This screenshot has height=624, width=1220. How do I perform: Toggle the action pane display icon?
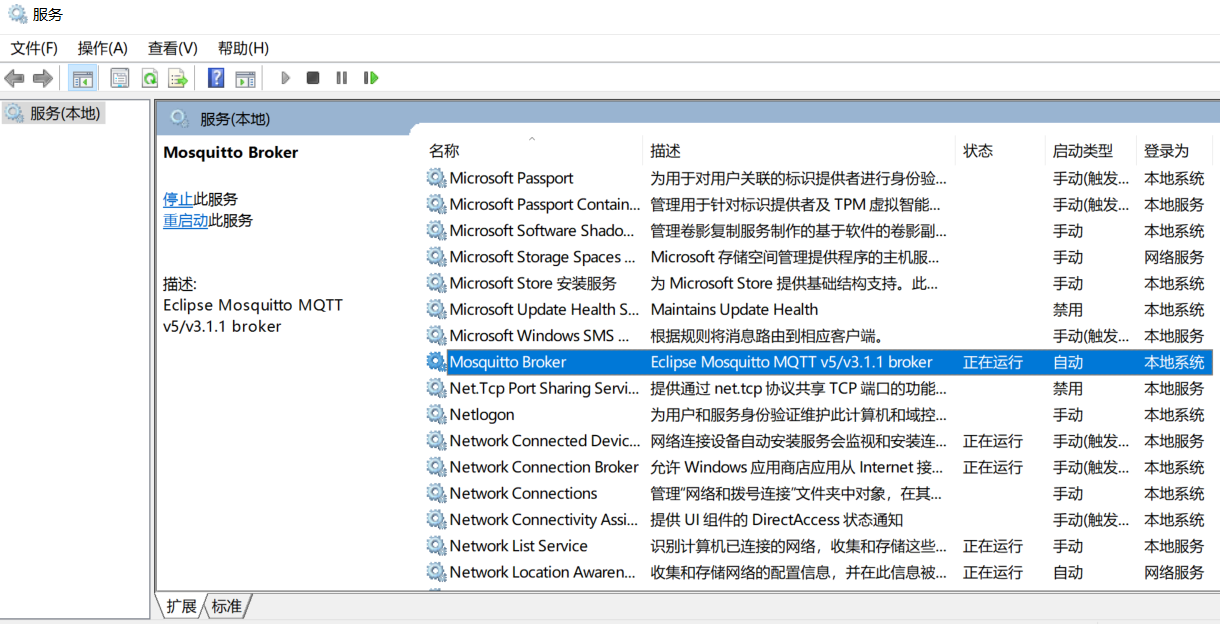(246, 78)
